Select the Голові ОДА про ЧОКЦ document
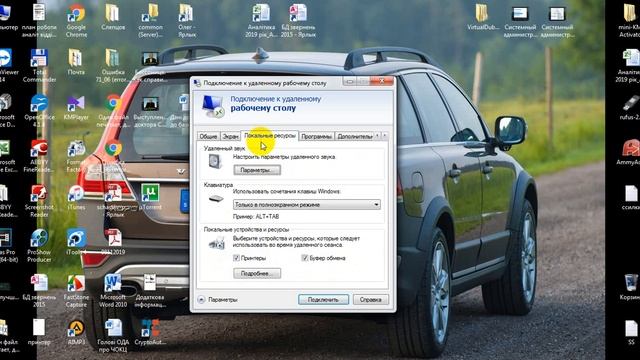 tap(113, 336)
